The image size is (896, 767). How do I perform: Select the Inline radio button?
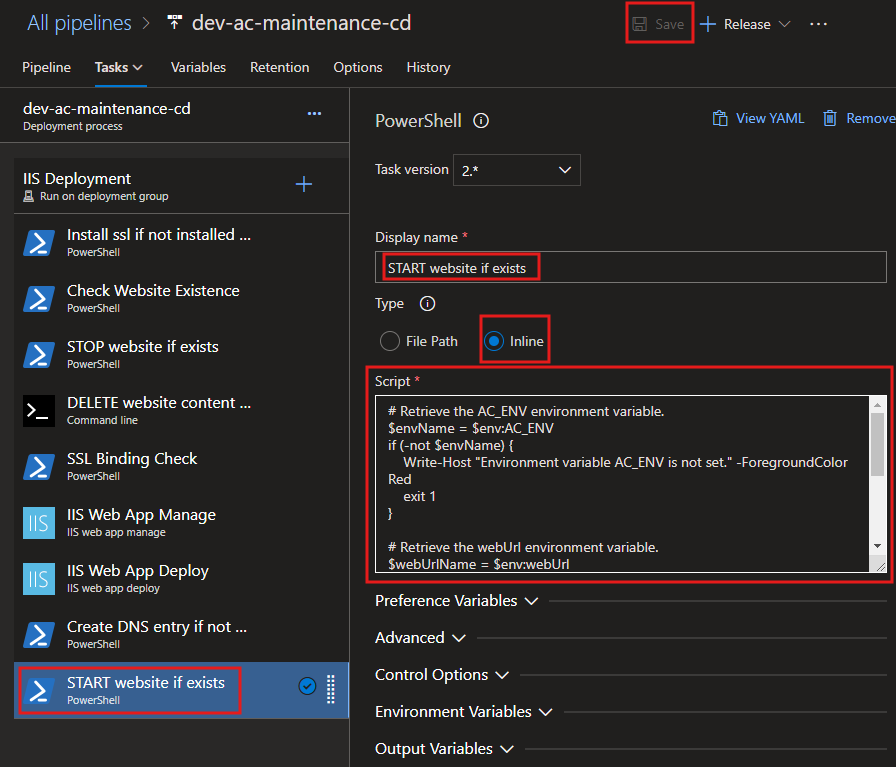coord(494,341)
